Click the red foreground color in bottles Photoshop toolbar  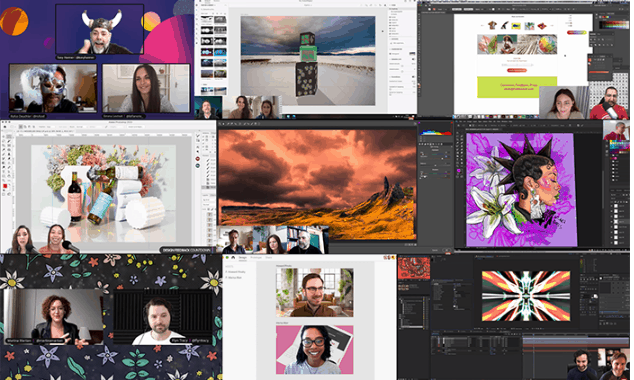5,186
